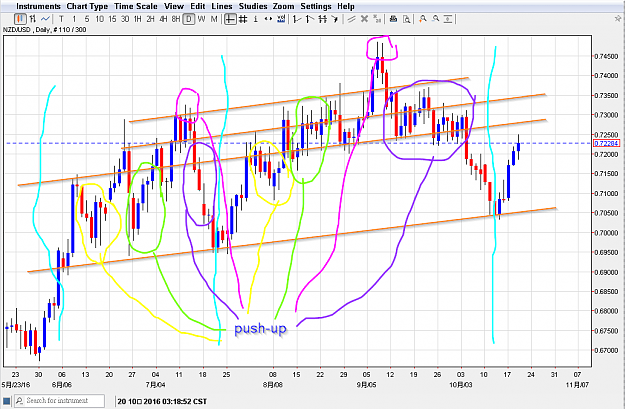Click the fit chart vertically icon
Viewport: 625px width, 409px height.
tap(448, 19)
